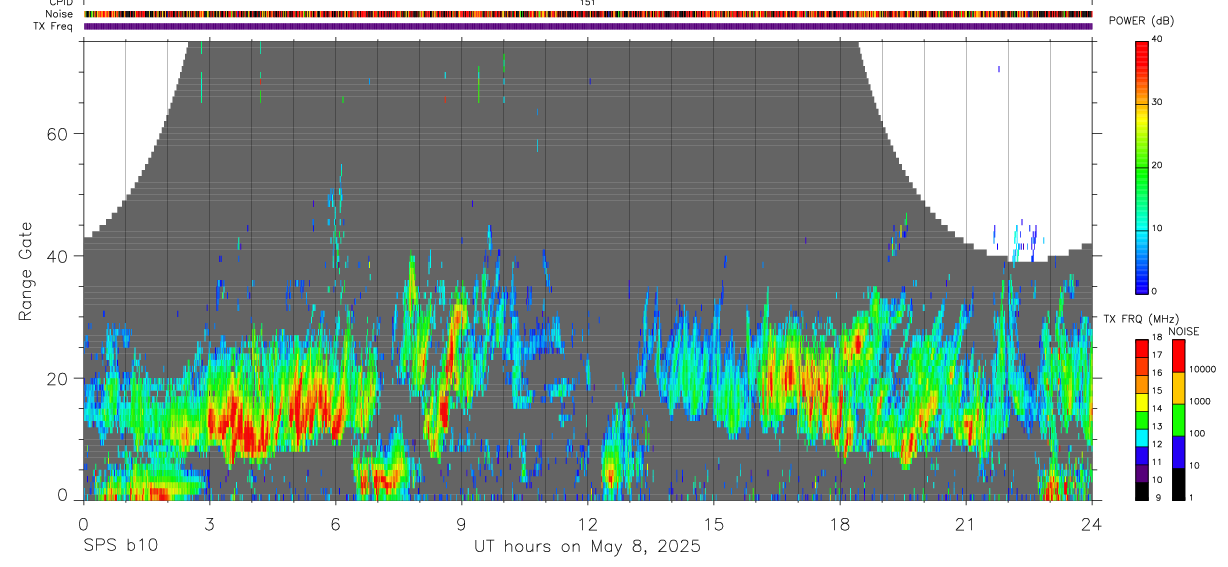The width and height of the screenshot is (1228, 567).
Task: Click the black 1–10 swatch in NOISE legend
Action: coord(1178,482)
